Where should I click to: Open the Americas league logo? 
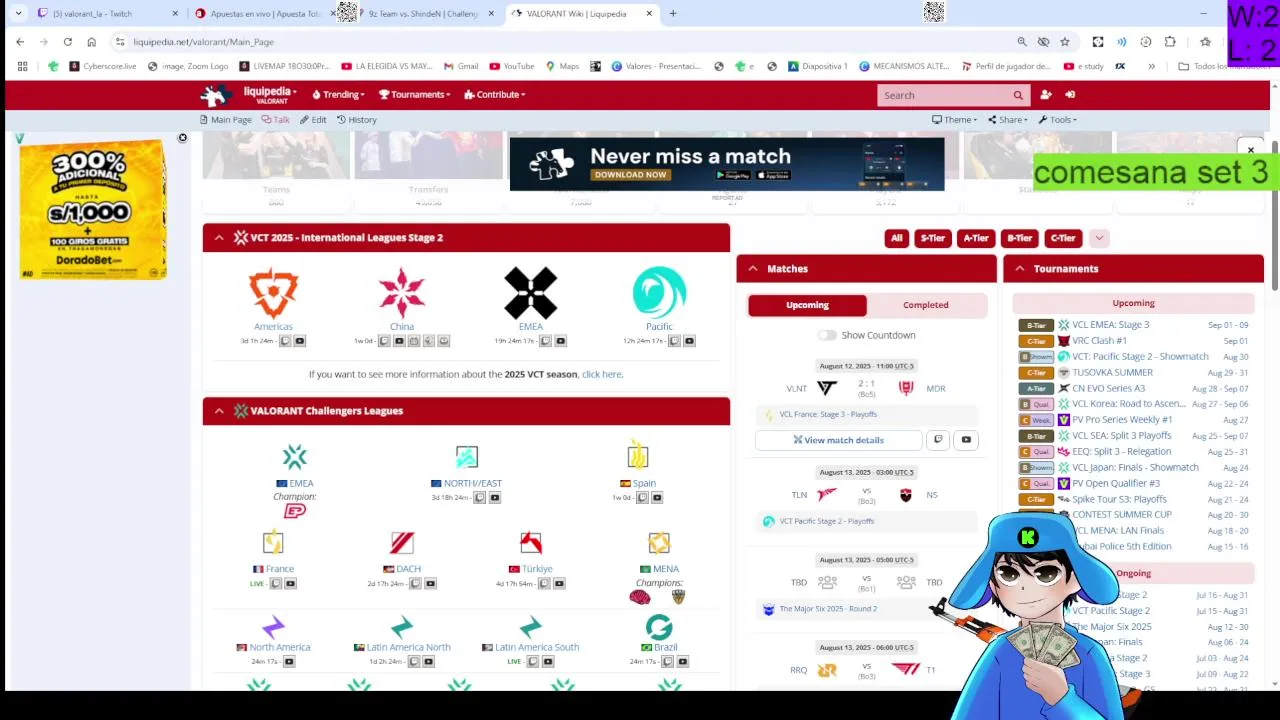[273, 293]
